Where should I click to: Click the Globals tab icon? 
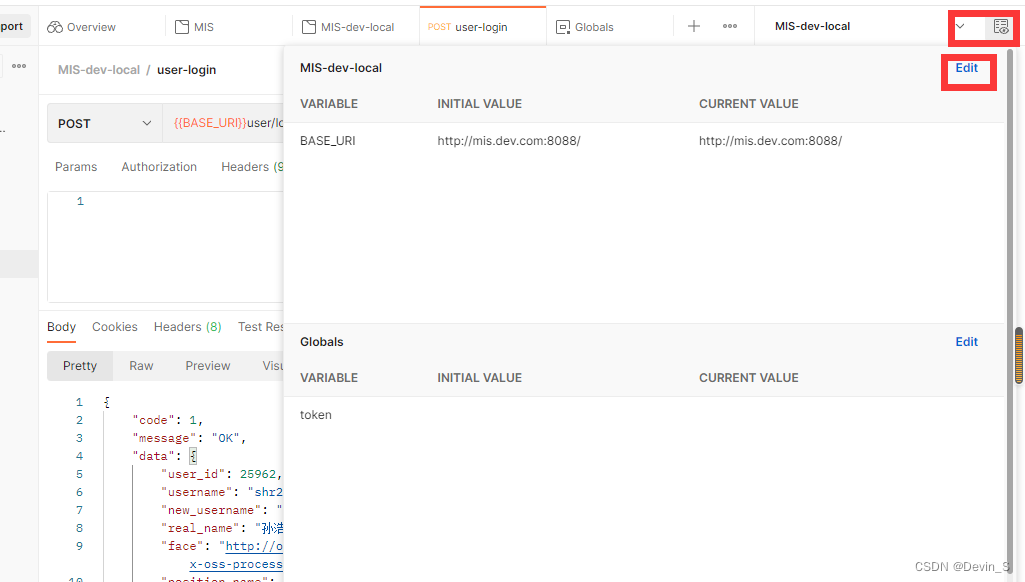tap(562, 27)
